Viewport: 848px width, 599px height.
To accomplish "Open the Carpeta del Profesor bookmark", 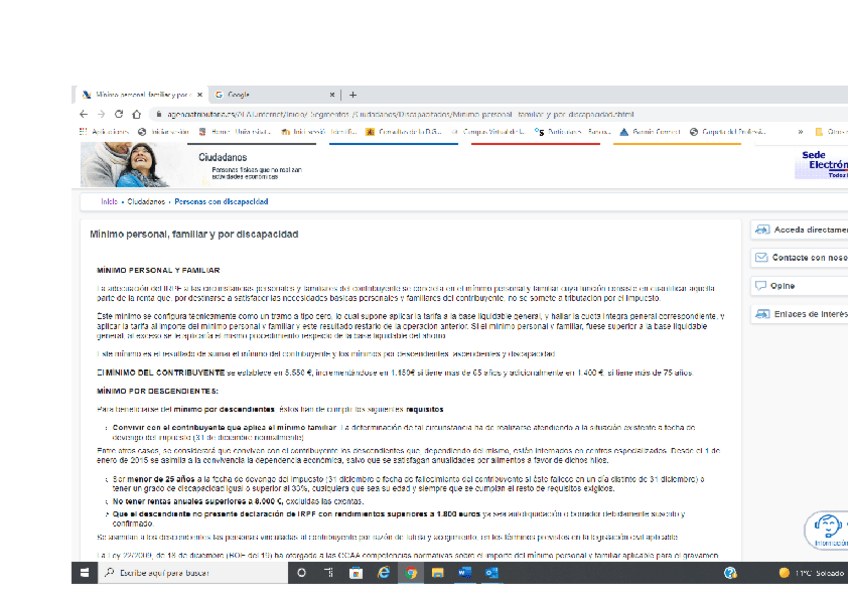I will pyautogui.click(x=728, y=131).
